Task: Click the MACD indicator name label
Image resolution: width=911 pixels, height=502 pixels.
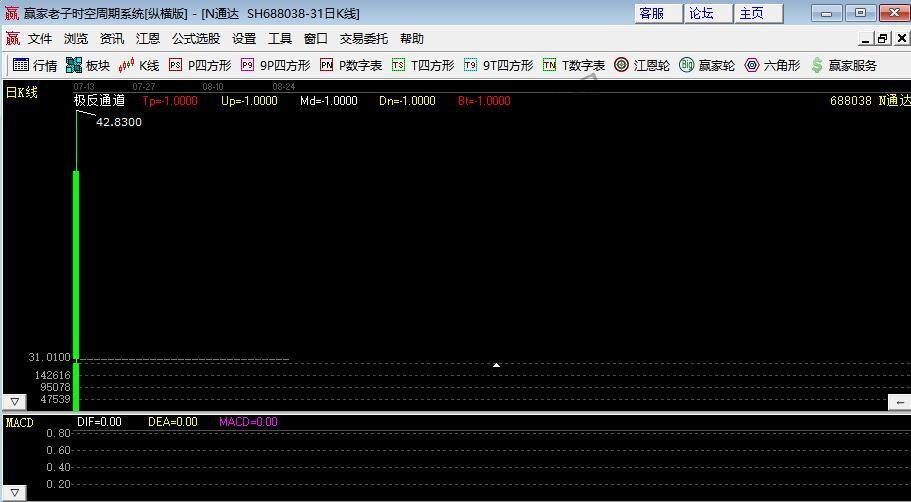Action: (19, 422)
